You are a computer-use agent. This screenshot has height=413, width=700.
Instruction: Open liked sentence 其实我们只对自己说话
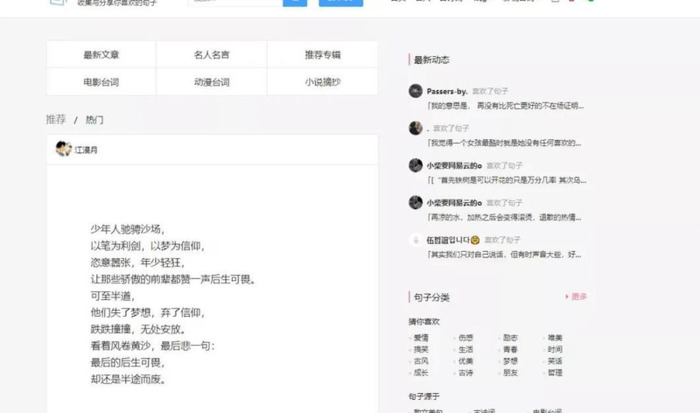(x=504, y=254)
